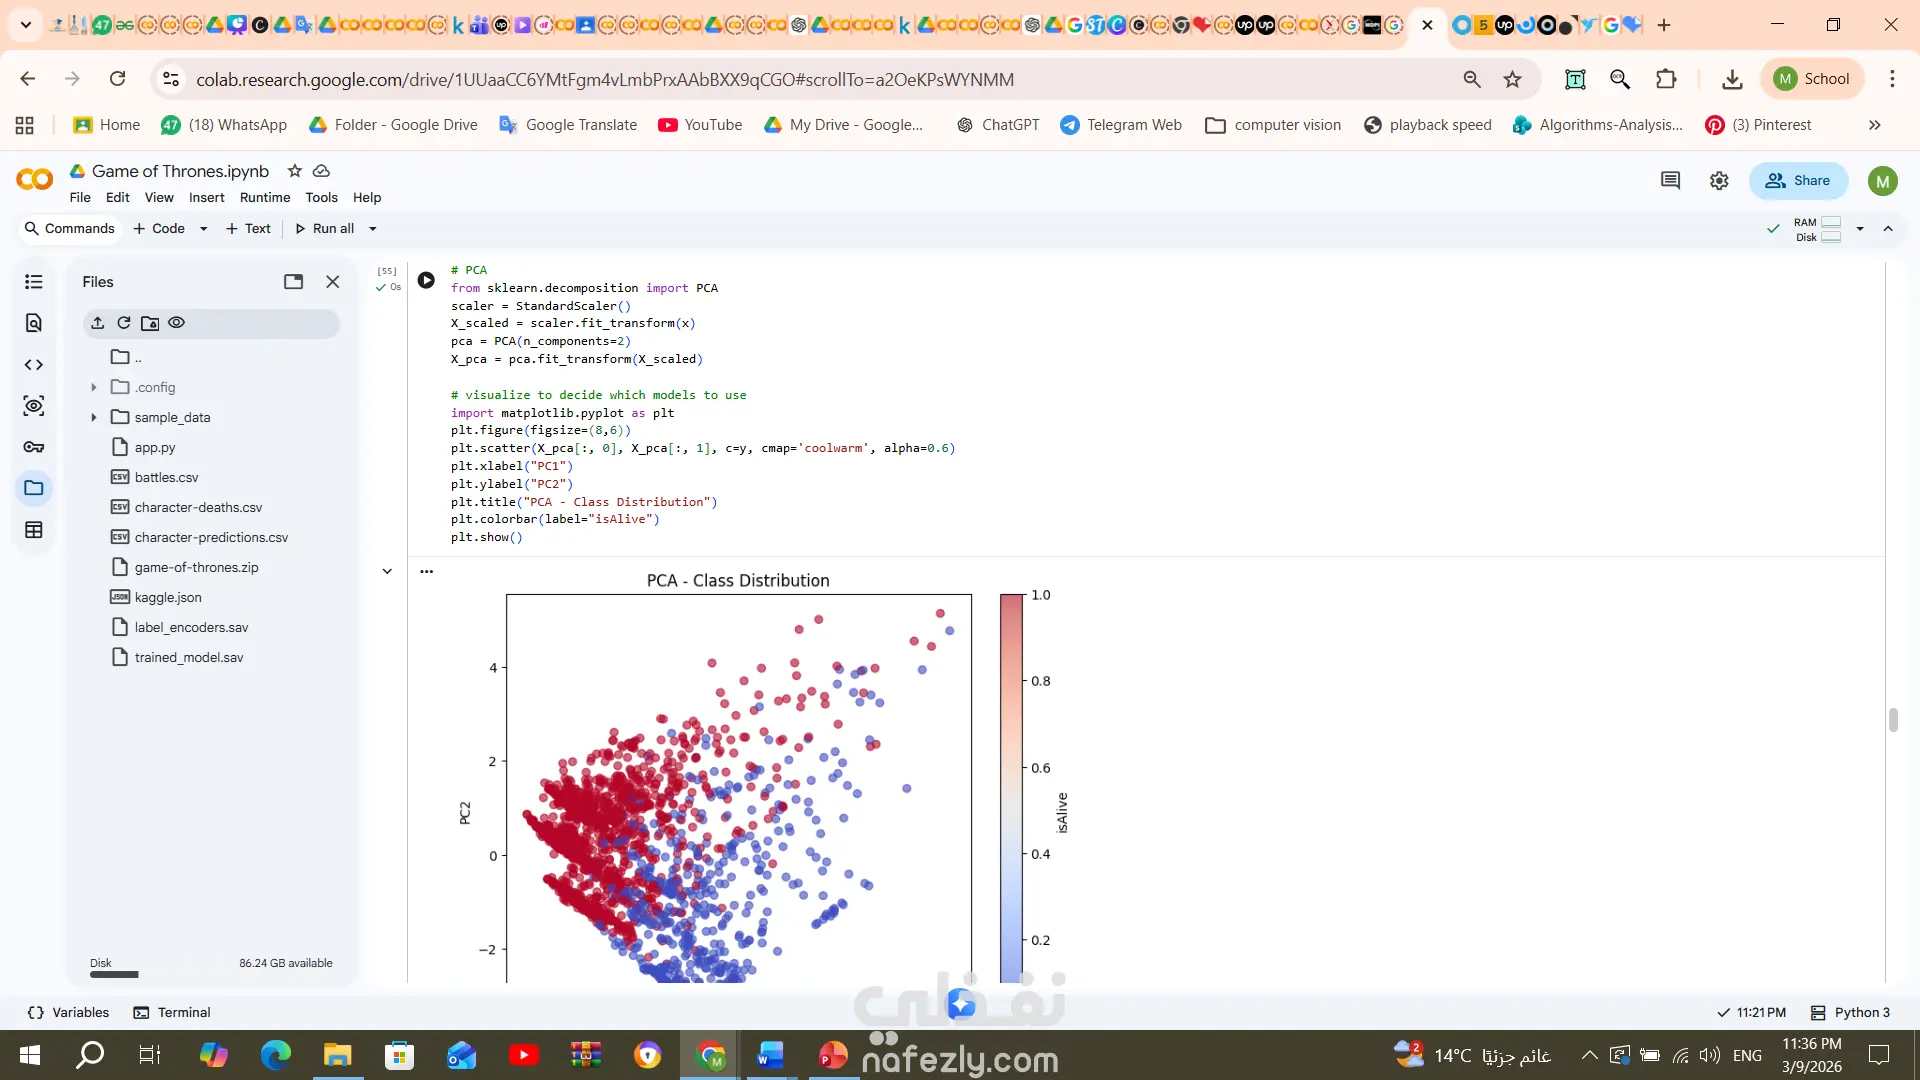The image size is (1920, 1080).
Task: Run the PCA code cell
Action: pyautogui.click(x=426, y=280)
